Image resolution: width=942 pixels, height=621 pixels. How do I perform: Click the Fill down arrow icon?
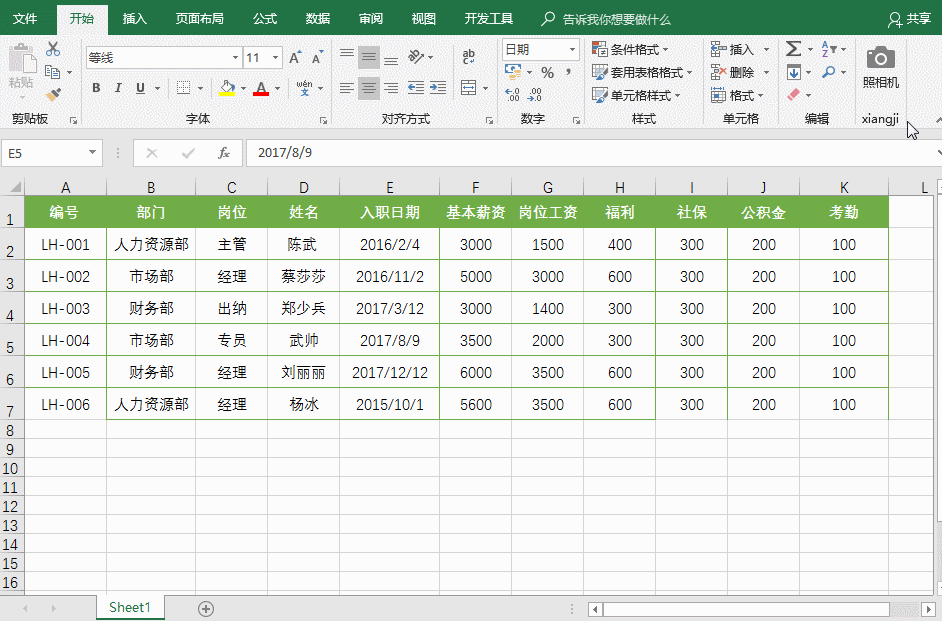794,73
